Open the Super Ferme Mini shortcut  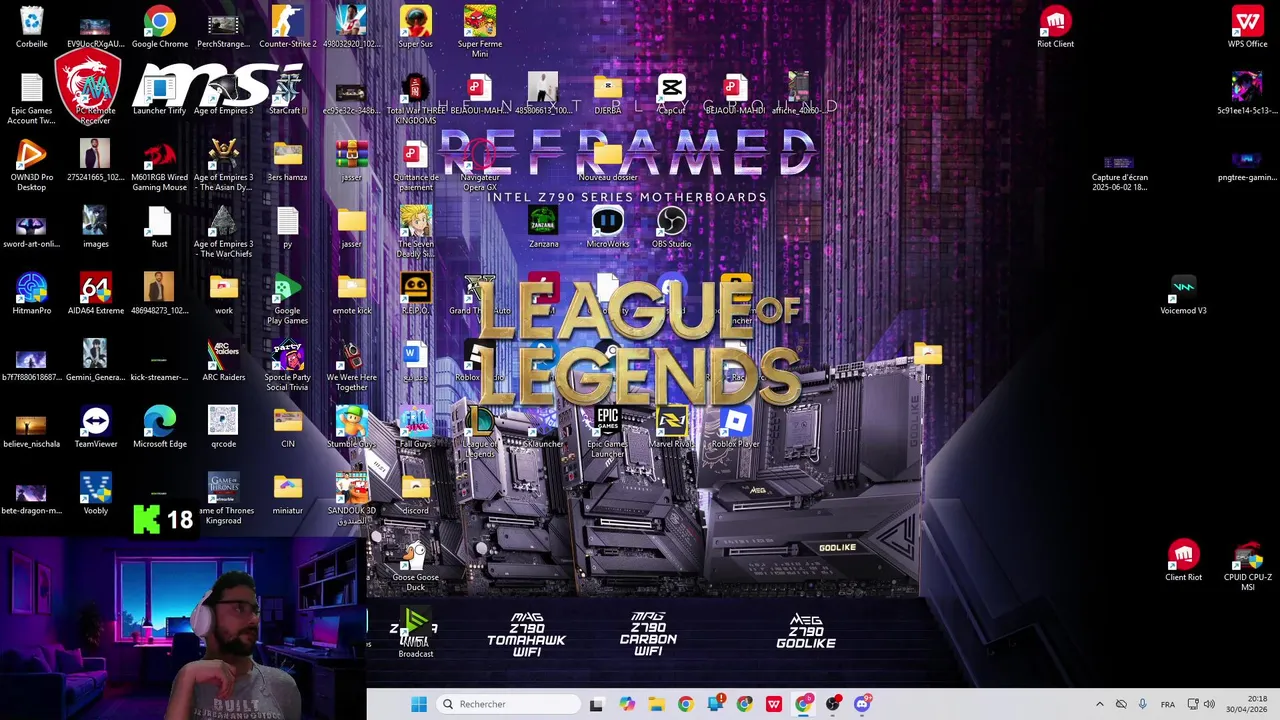(480, 32)
